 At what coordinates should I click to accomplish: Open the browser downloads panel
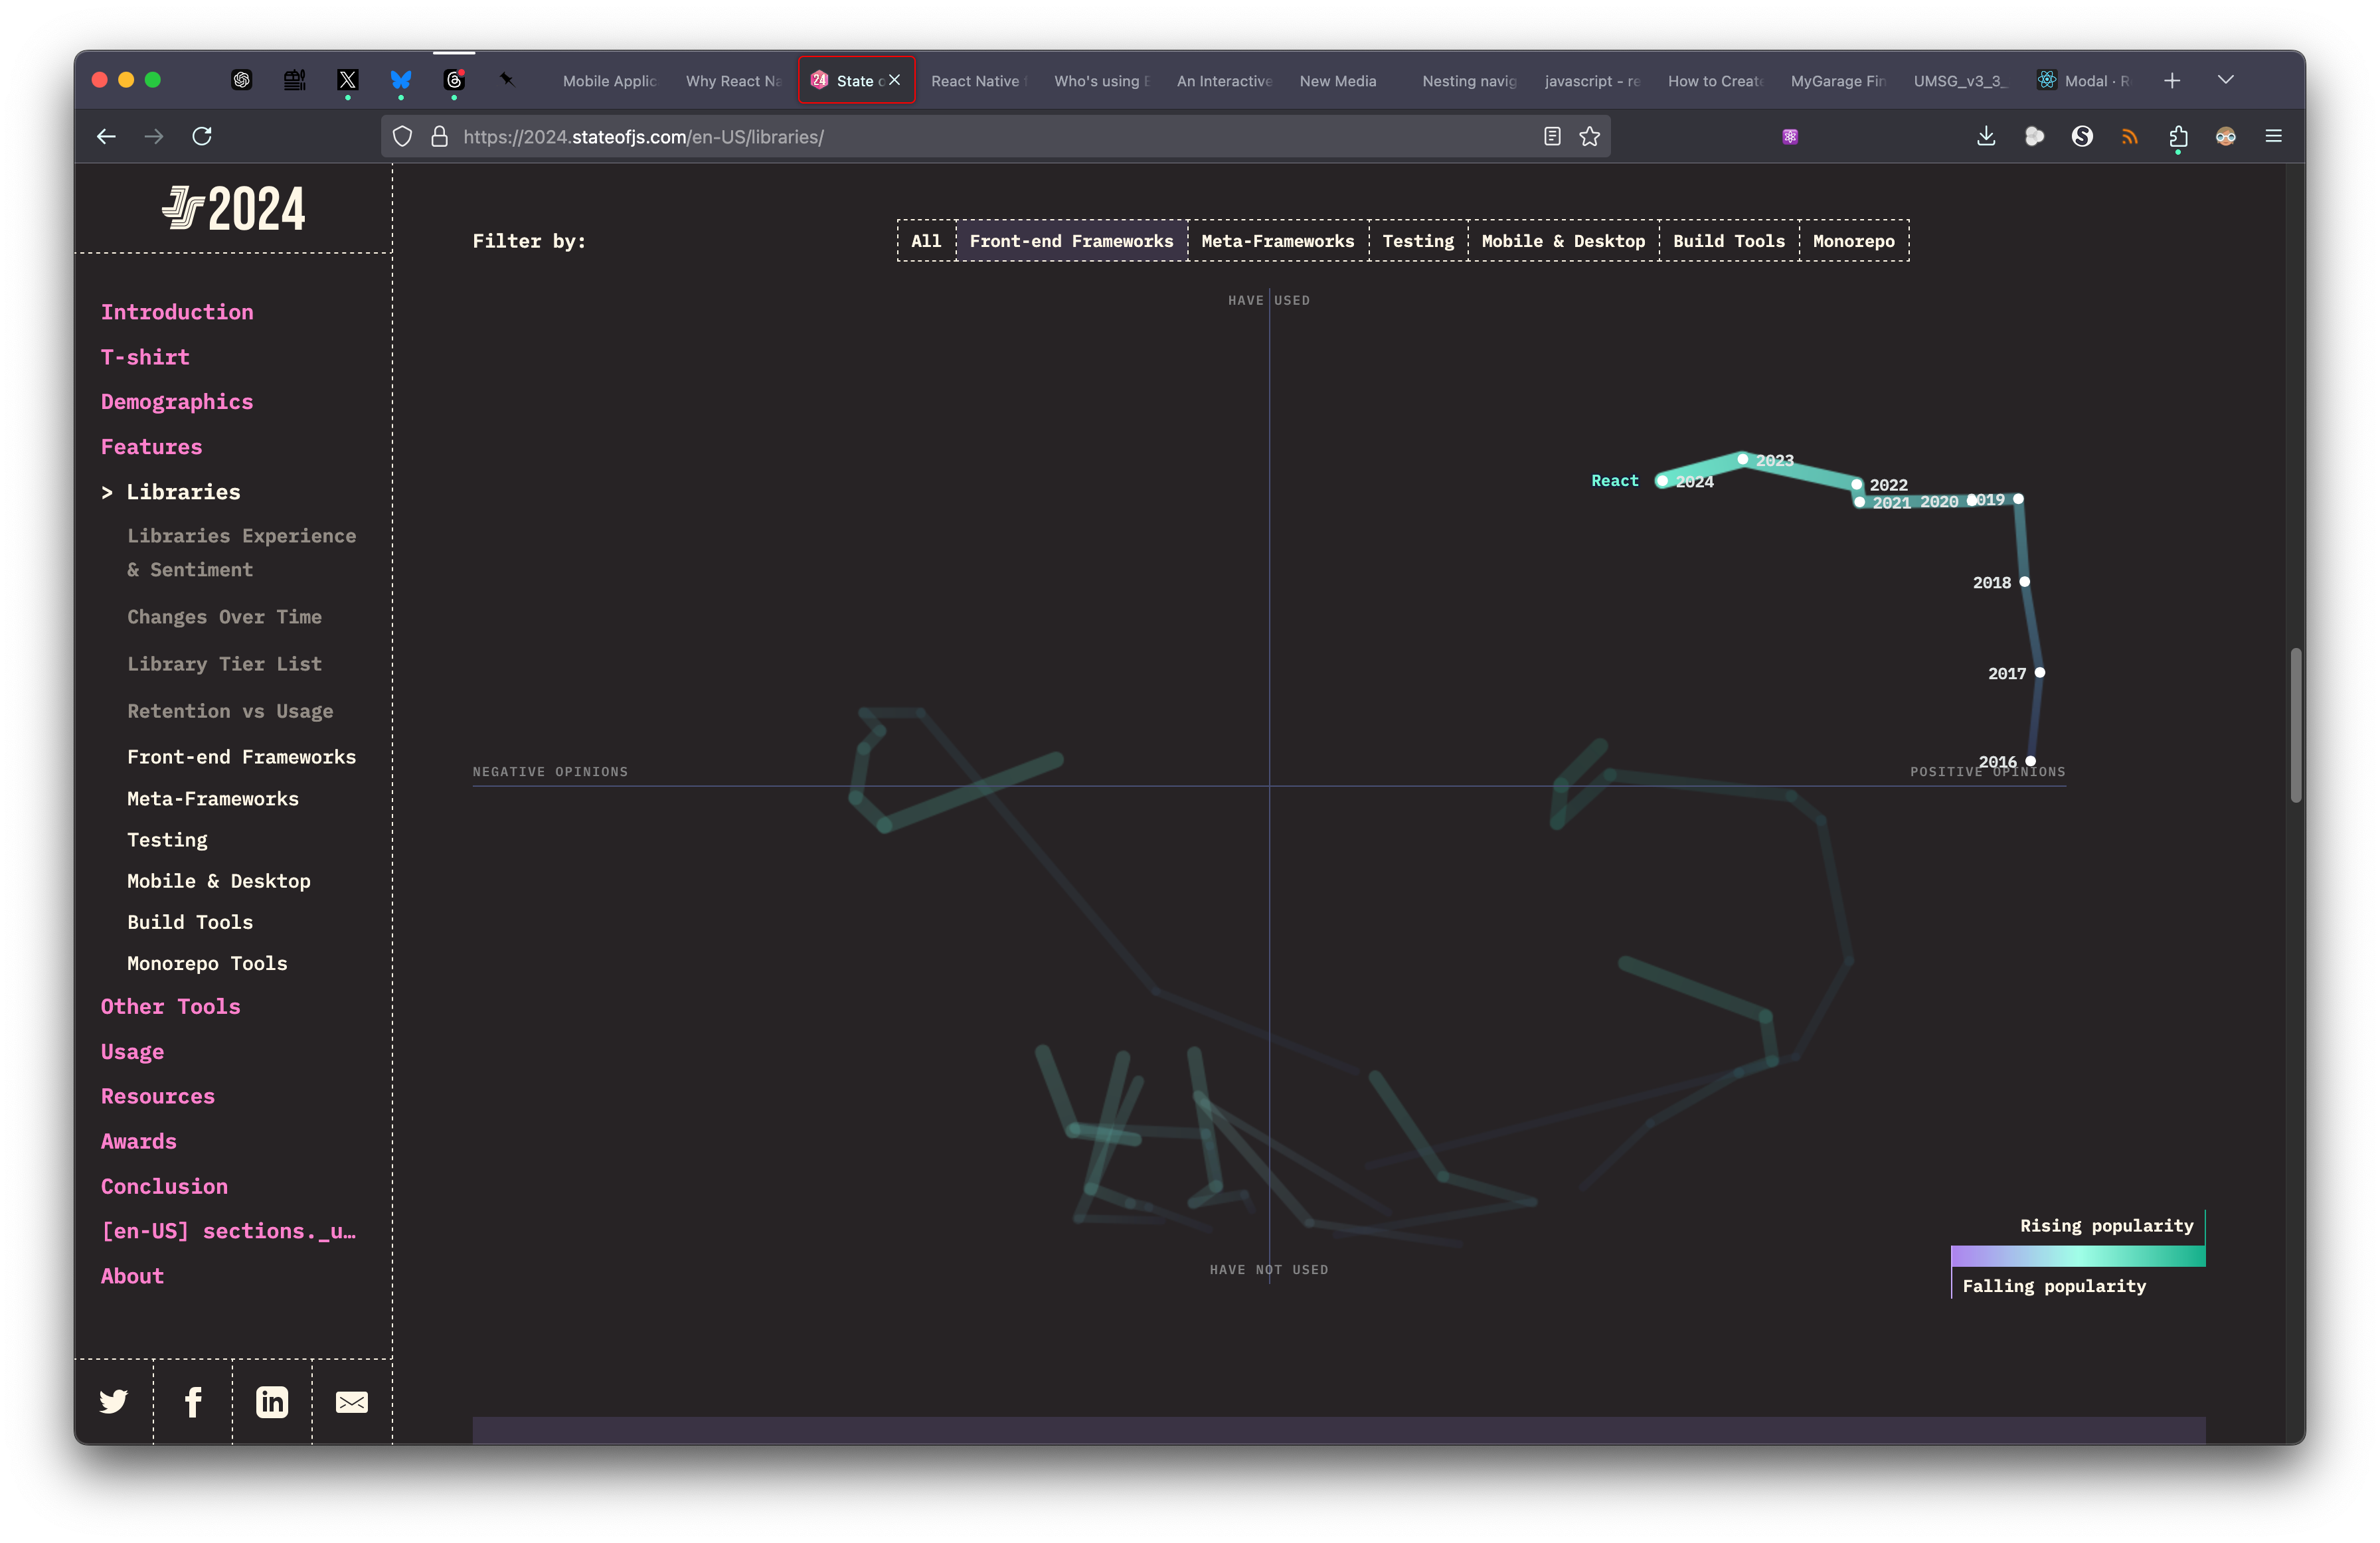[1986, 136]
